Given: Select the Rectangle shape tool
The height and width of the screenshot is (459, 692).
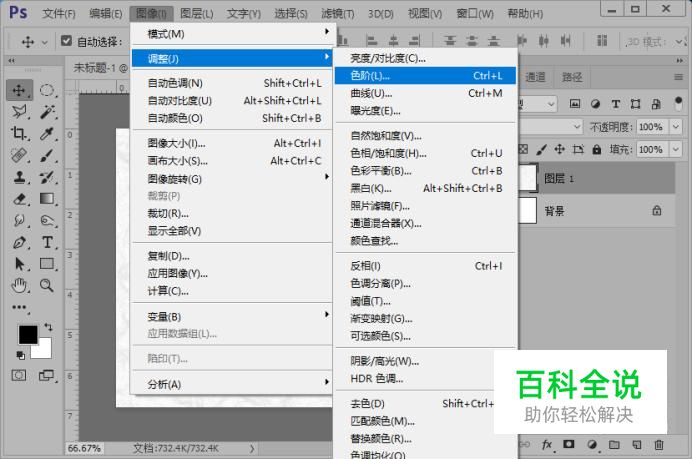Looking at the screenshot, I should coord(47,263).
